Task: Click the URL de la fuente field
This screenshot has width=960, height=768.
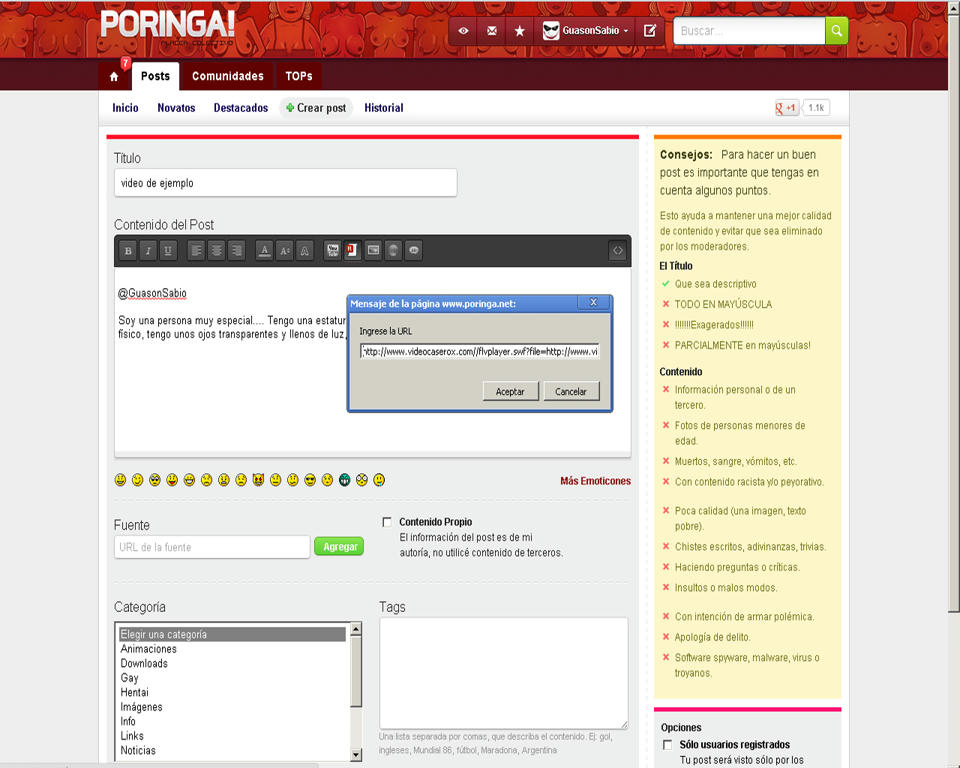Action: point(211,547)
